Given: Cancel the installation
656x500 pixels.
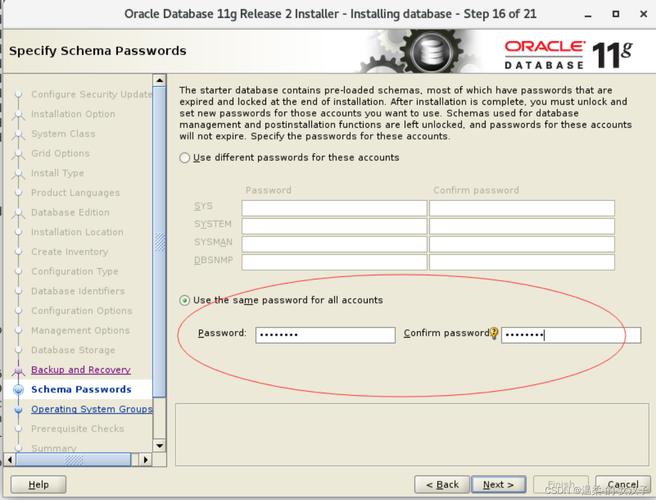Looking at the screenshot, I should tap(623, 485).
